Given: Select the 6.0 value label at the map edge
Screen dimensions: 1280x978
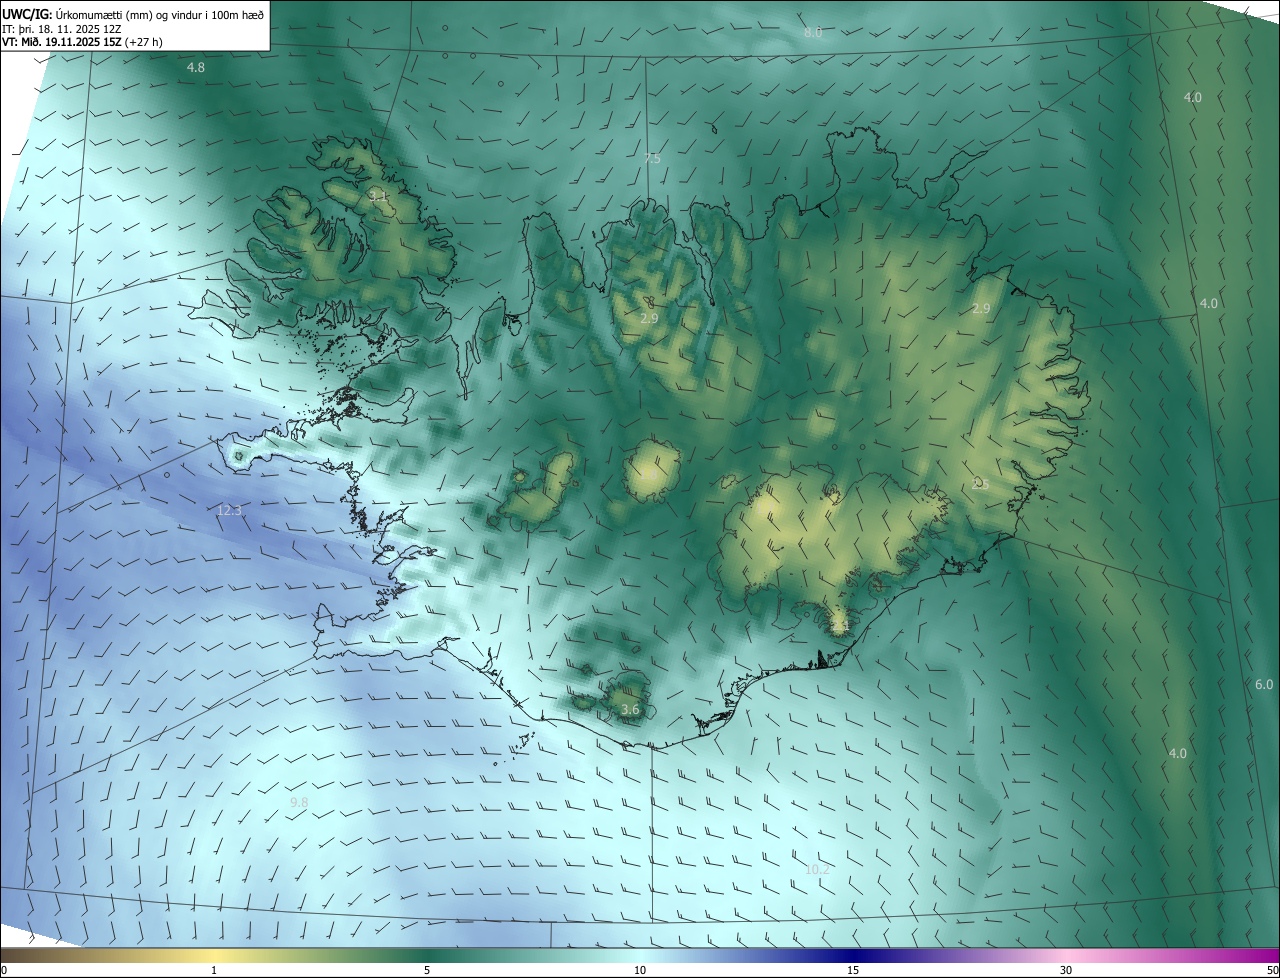Looking at the screenshot, I should [x=1264, y=685].
